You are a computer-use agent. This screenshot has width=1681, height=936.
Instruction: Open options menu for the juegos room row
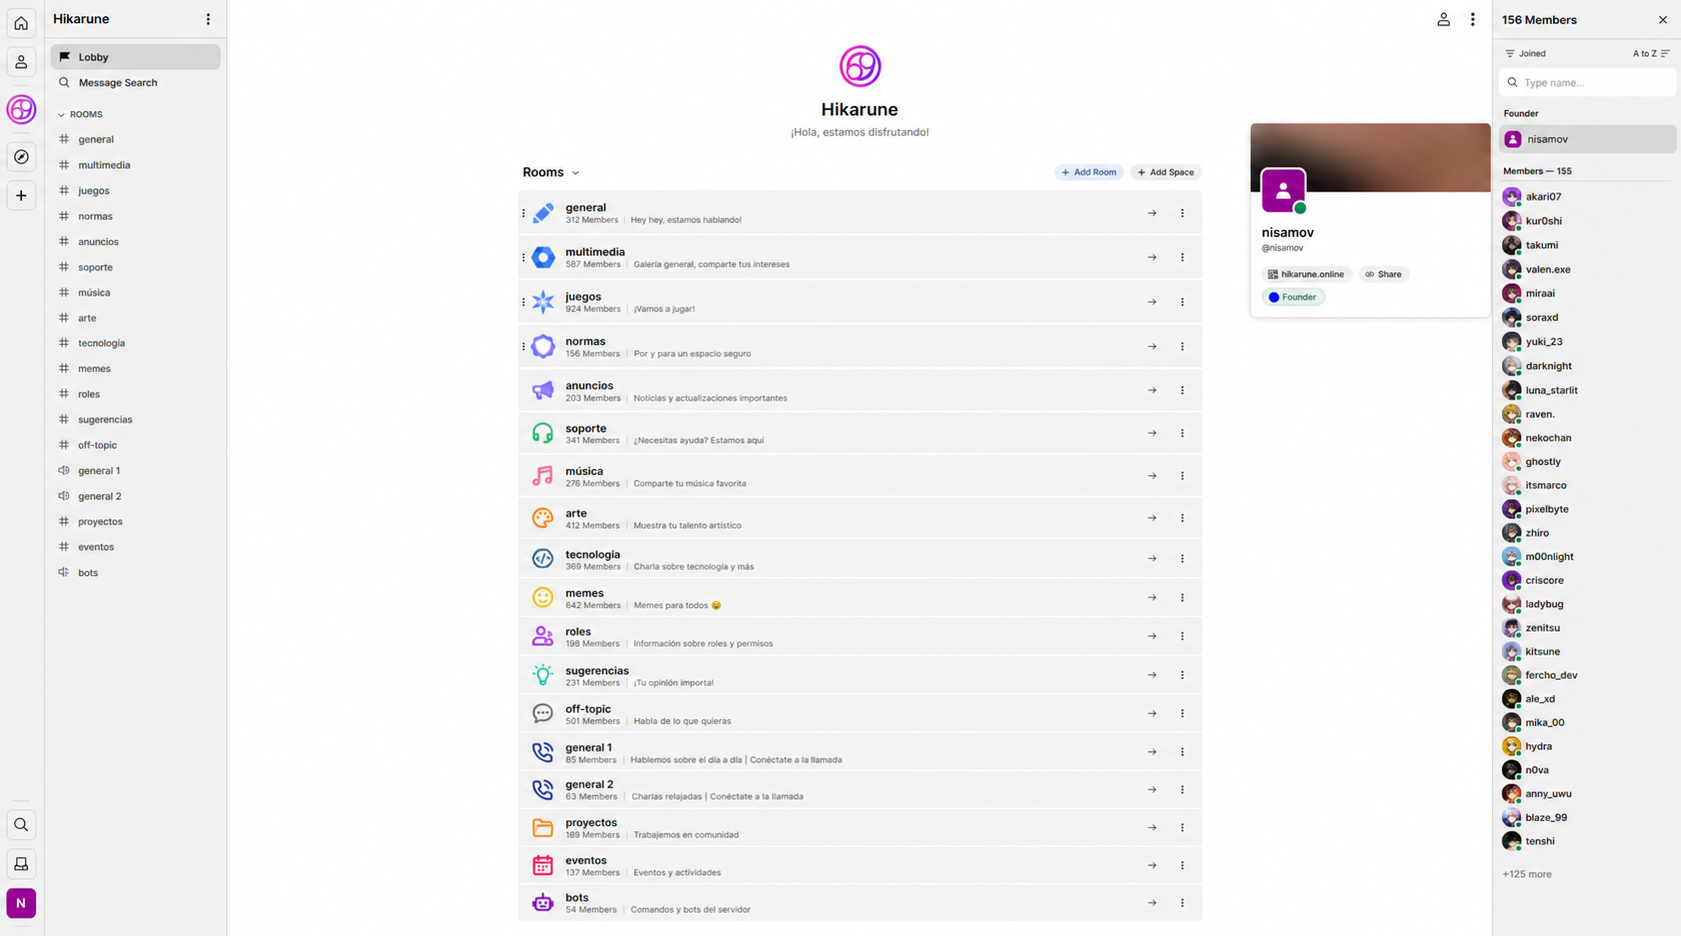tap(1182, 302)
